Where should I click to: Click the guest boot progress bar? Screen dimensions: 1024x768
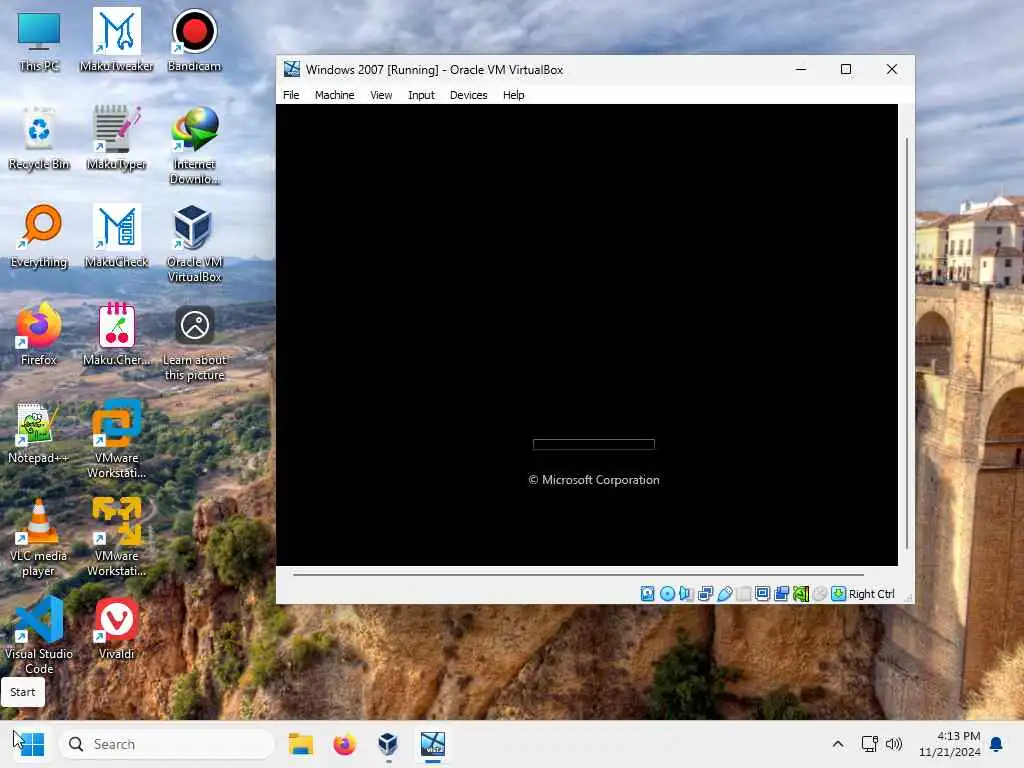594,444
